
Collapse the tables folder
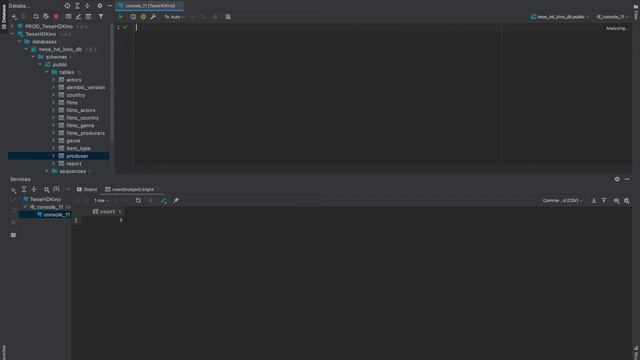pyautogui.click(x=47, y=72)
